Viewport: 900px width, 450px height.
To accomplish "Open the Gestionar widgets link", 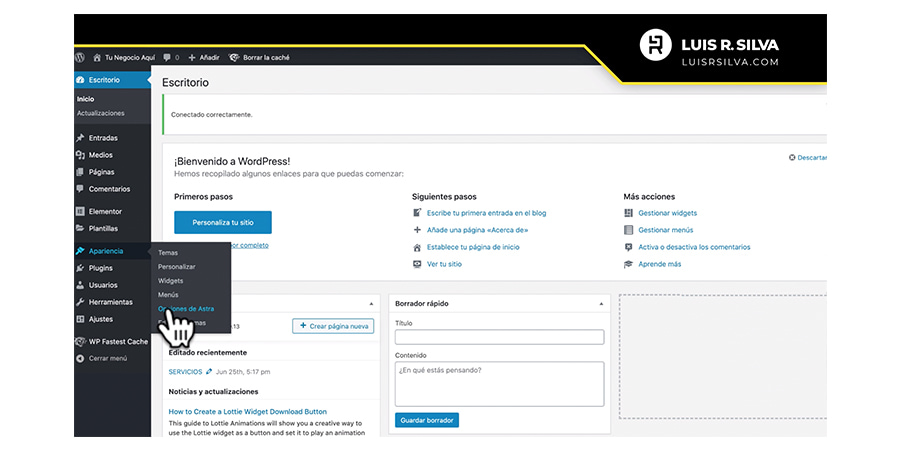I will point(668,213).
